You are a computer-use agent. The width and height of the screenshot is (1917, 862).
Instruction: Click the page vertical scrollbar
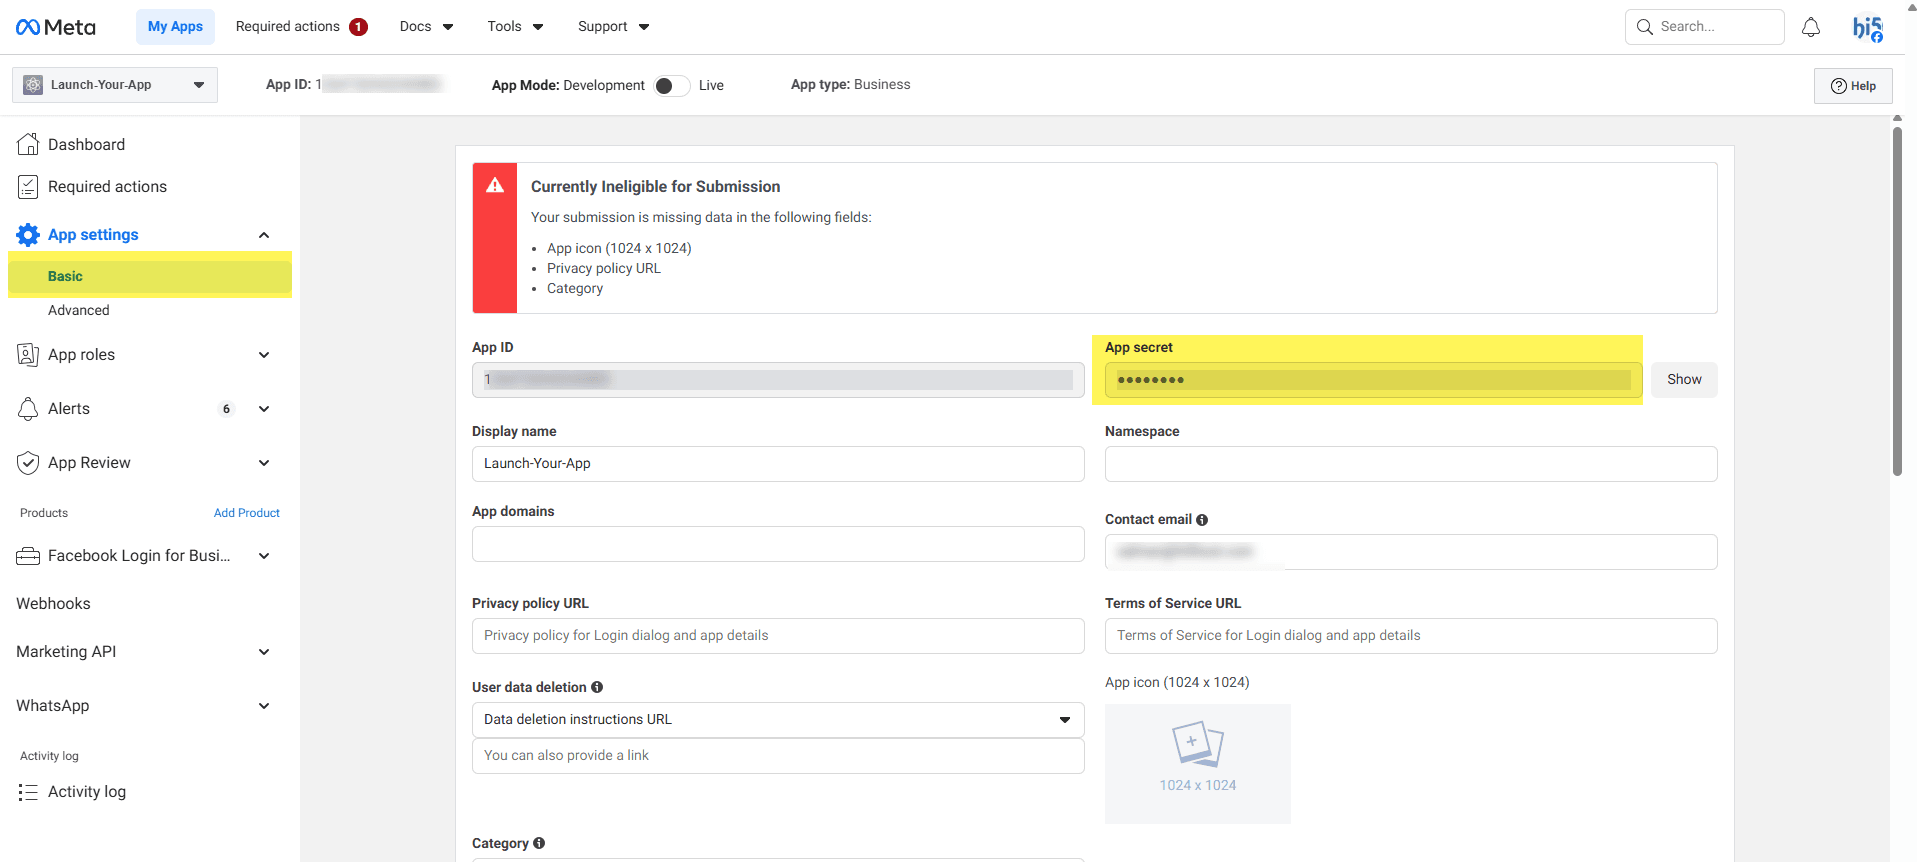coord(1897,300)
